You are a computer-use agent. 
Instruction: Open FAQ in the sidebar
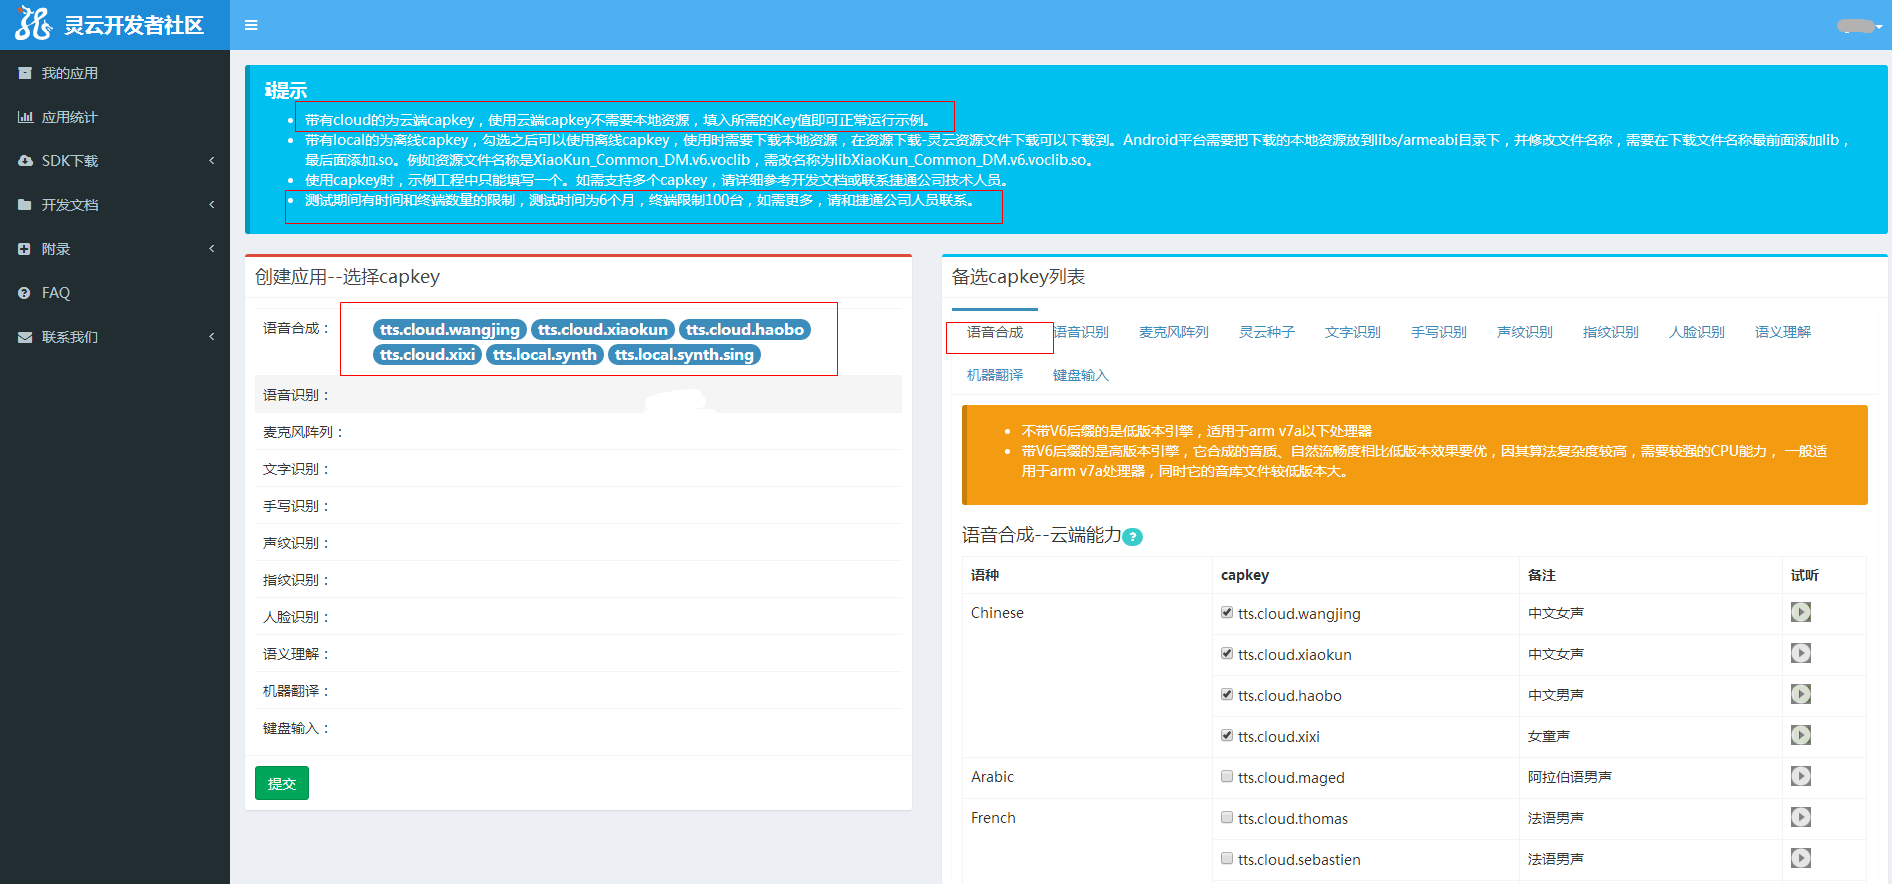click(x=115, y=293)
